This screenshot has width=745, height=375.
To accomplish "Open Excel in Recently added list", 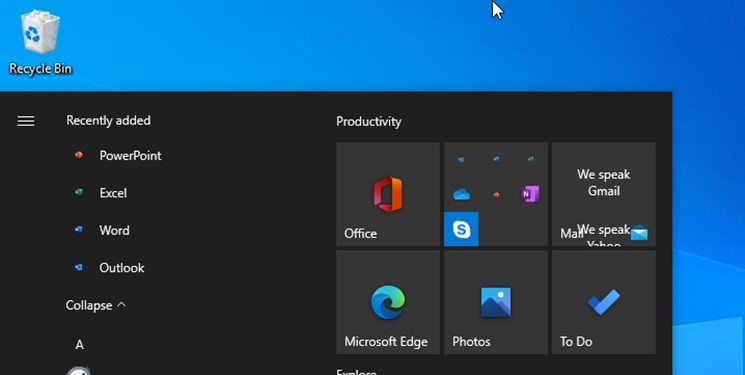I will click(113, 192).
